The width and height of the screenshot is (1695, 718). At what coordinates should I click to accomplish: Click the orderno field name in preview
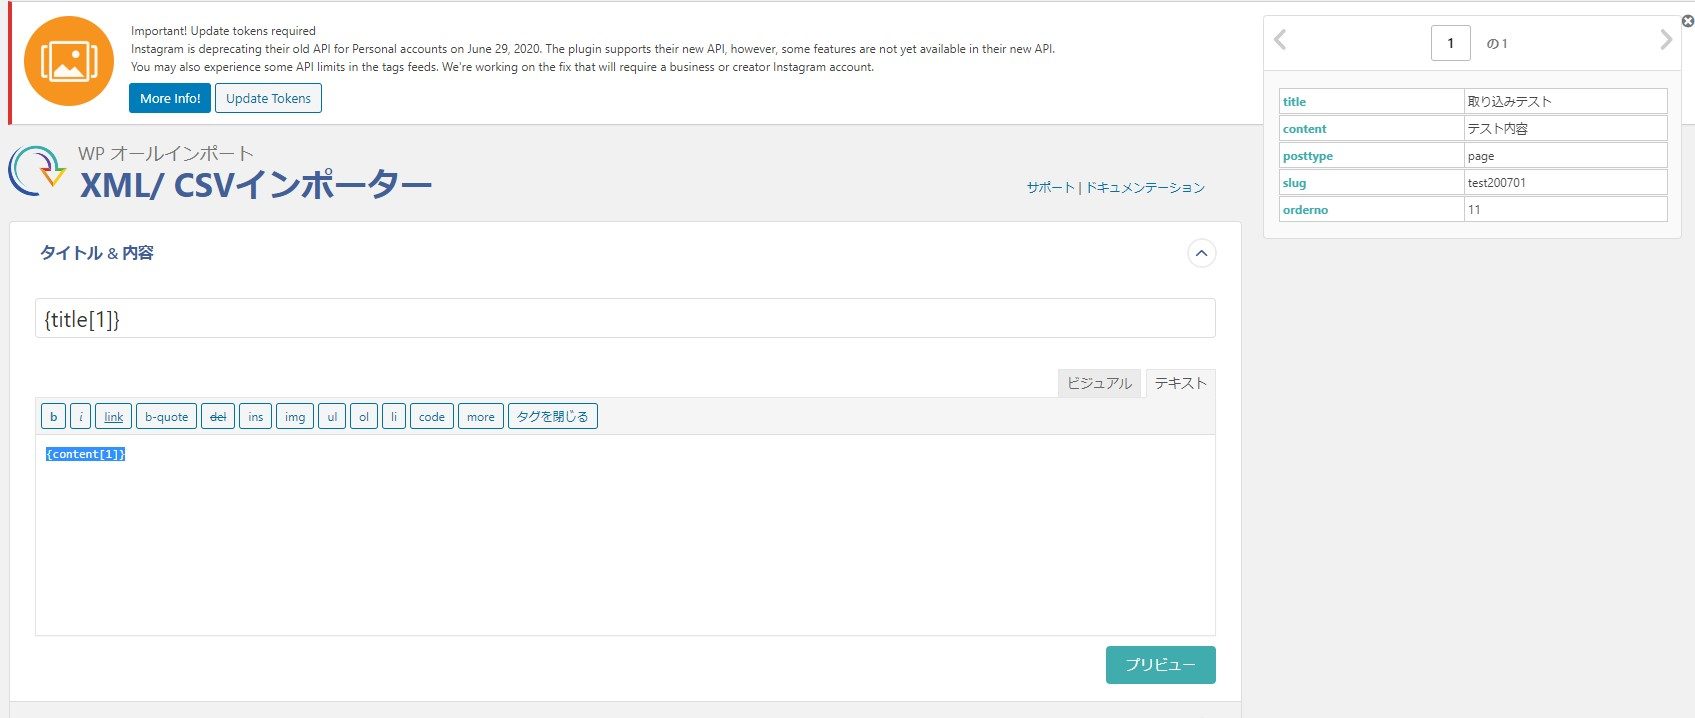[1305, 210]
